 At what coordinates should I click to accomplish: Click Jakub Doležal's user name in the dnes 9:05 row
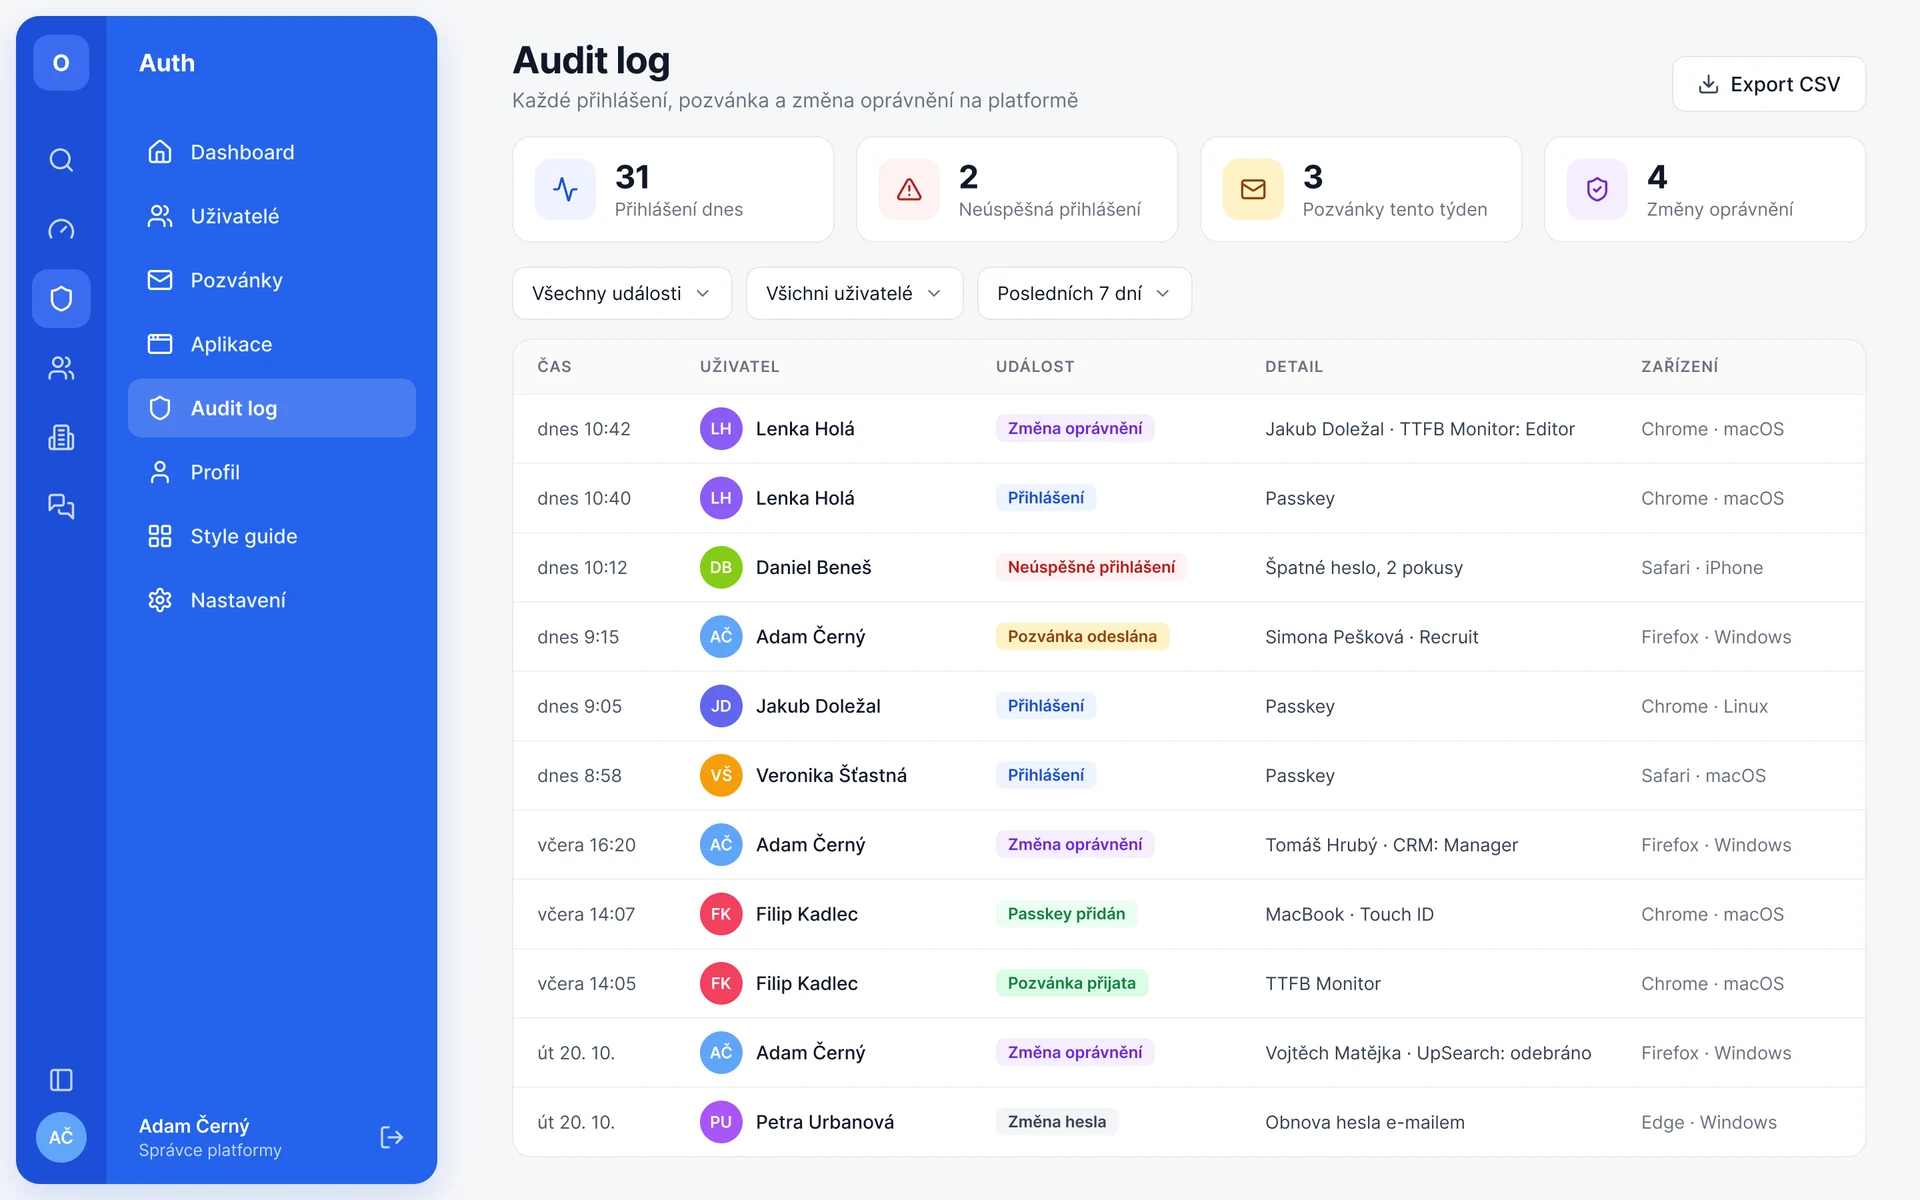coord(818,706)
